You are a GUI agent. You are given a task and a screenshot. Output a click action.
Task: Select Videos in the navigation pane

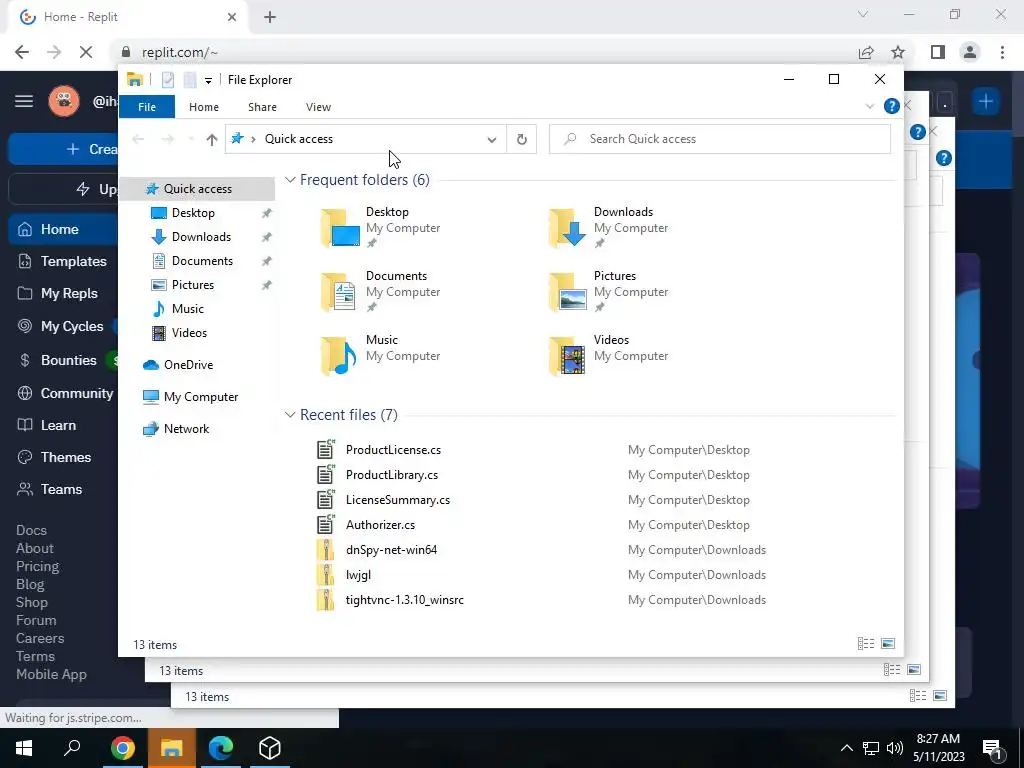189,333
